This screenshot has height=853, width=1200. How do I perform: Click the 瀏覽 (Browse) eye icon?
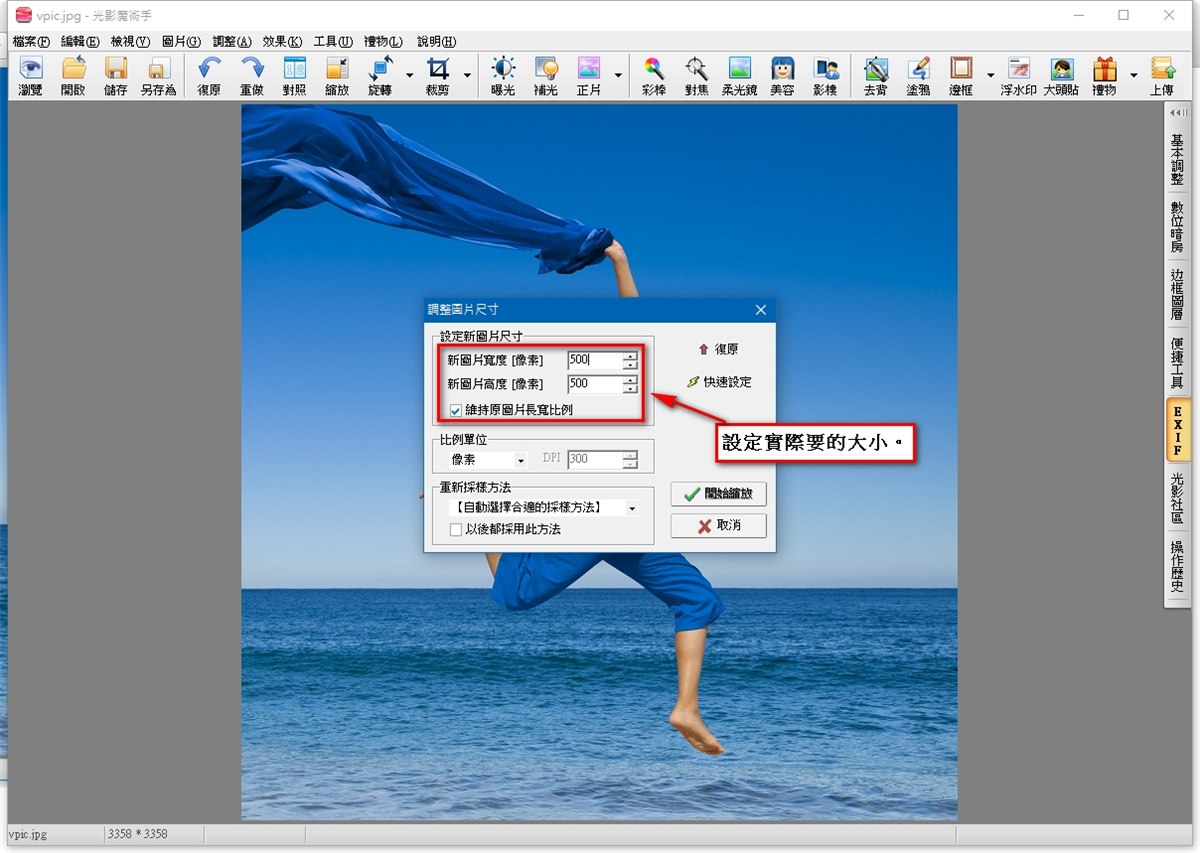click(x=31, y=75)
